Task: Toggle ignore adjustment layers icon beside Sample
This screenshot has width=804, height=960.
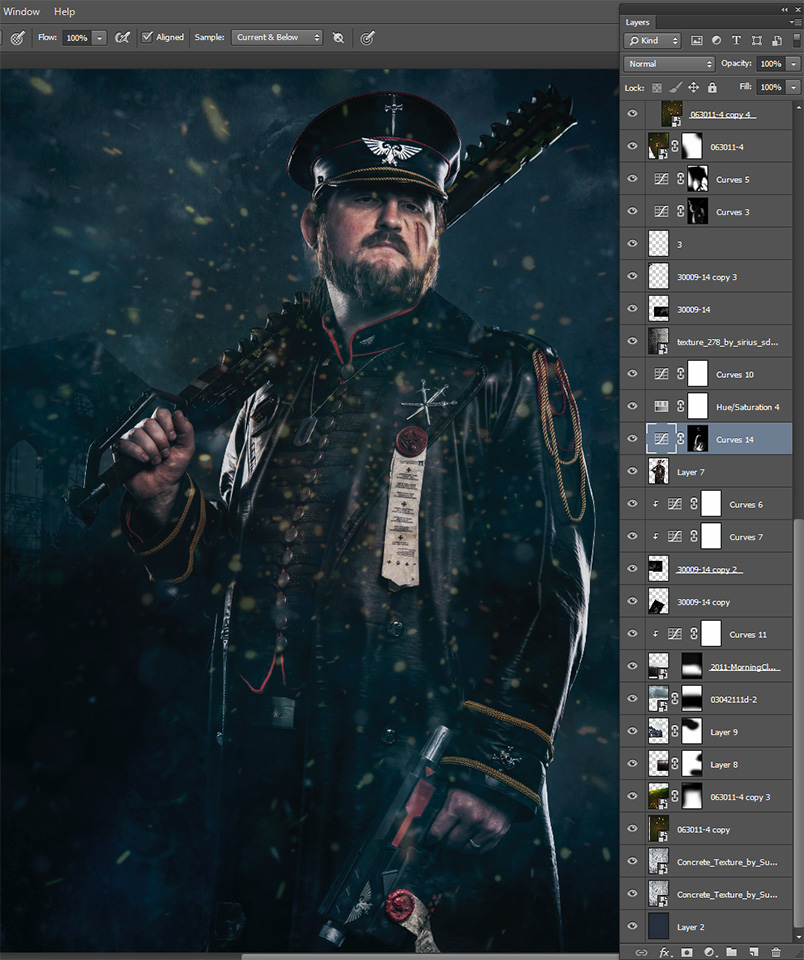Action: coord(338,38)
